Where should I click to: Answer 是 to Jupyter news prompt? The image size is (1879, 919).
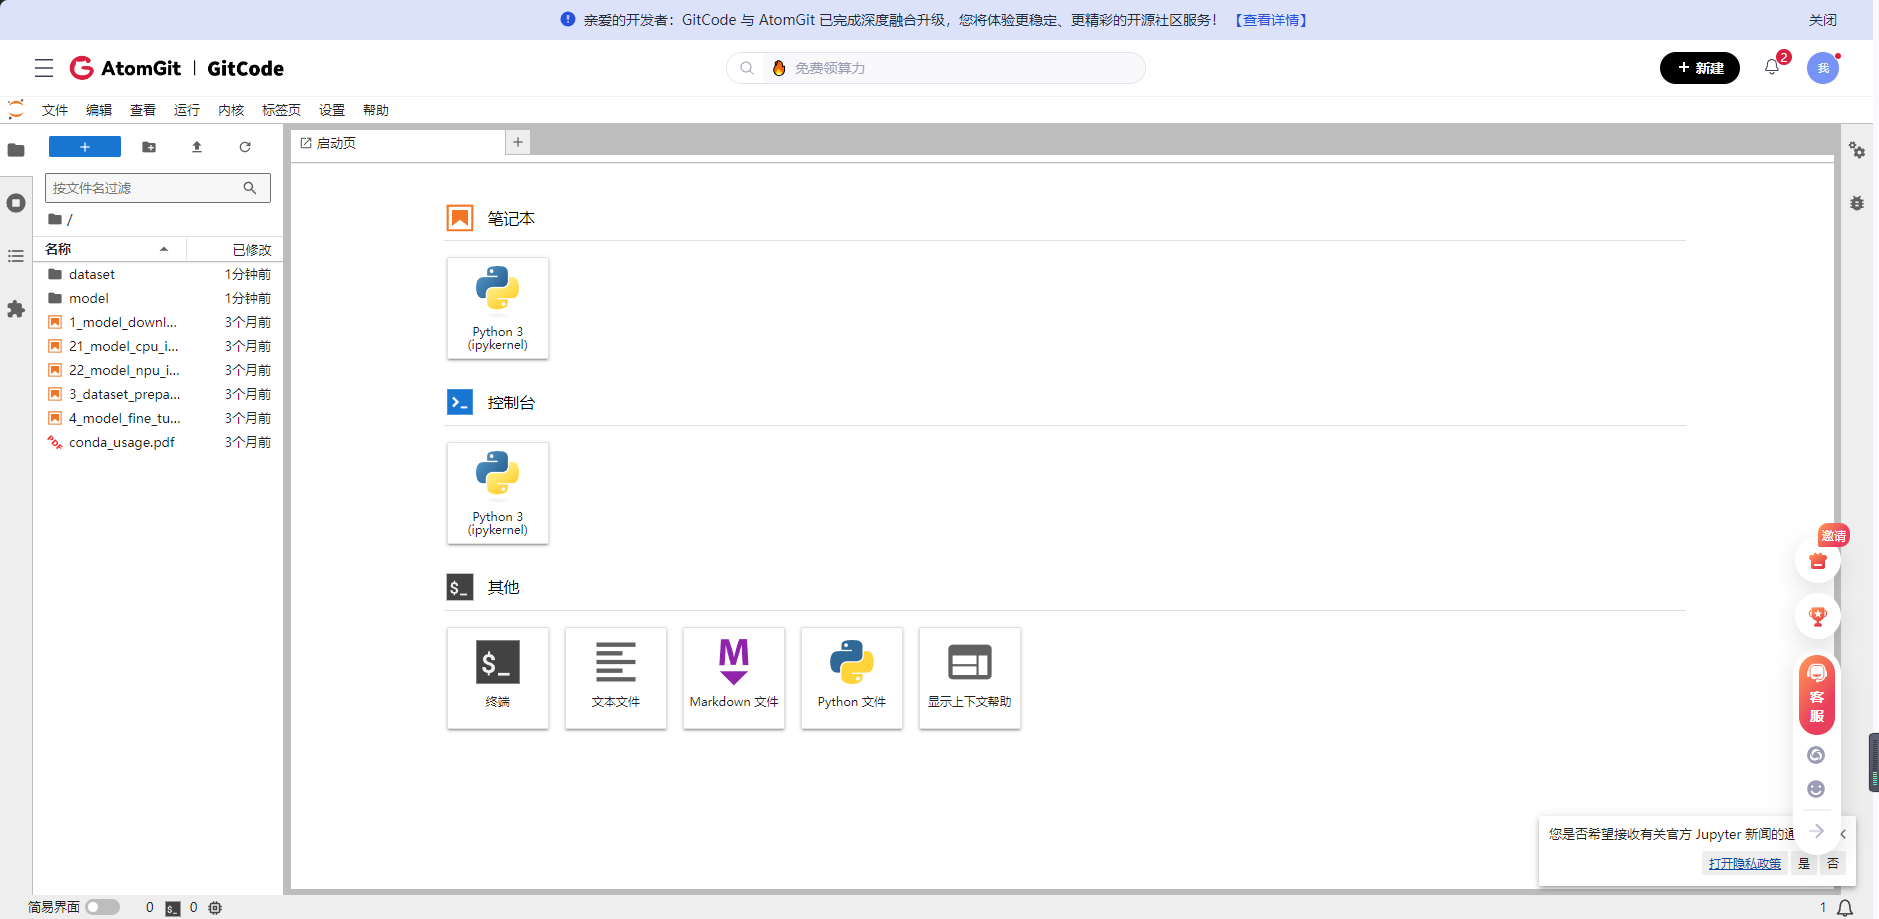point(1804,864)
